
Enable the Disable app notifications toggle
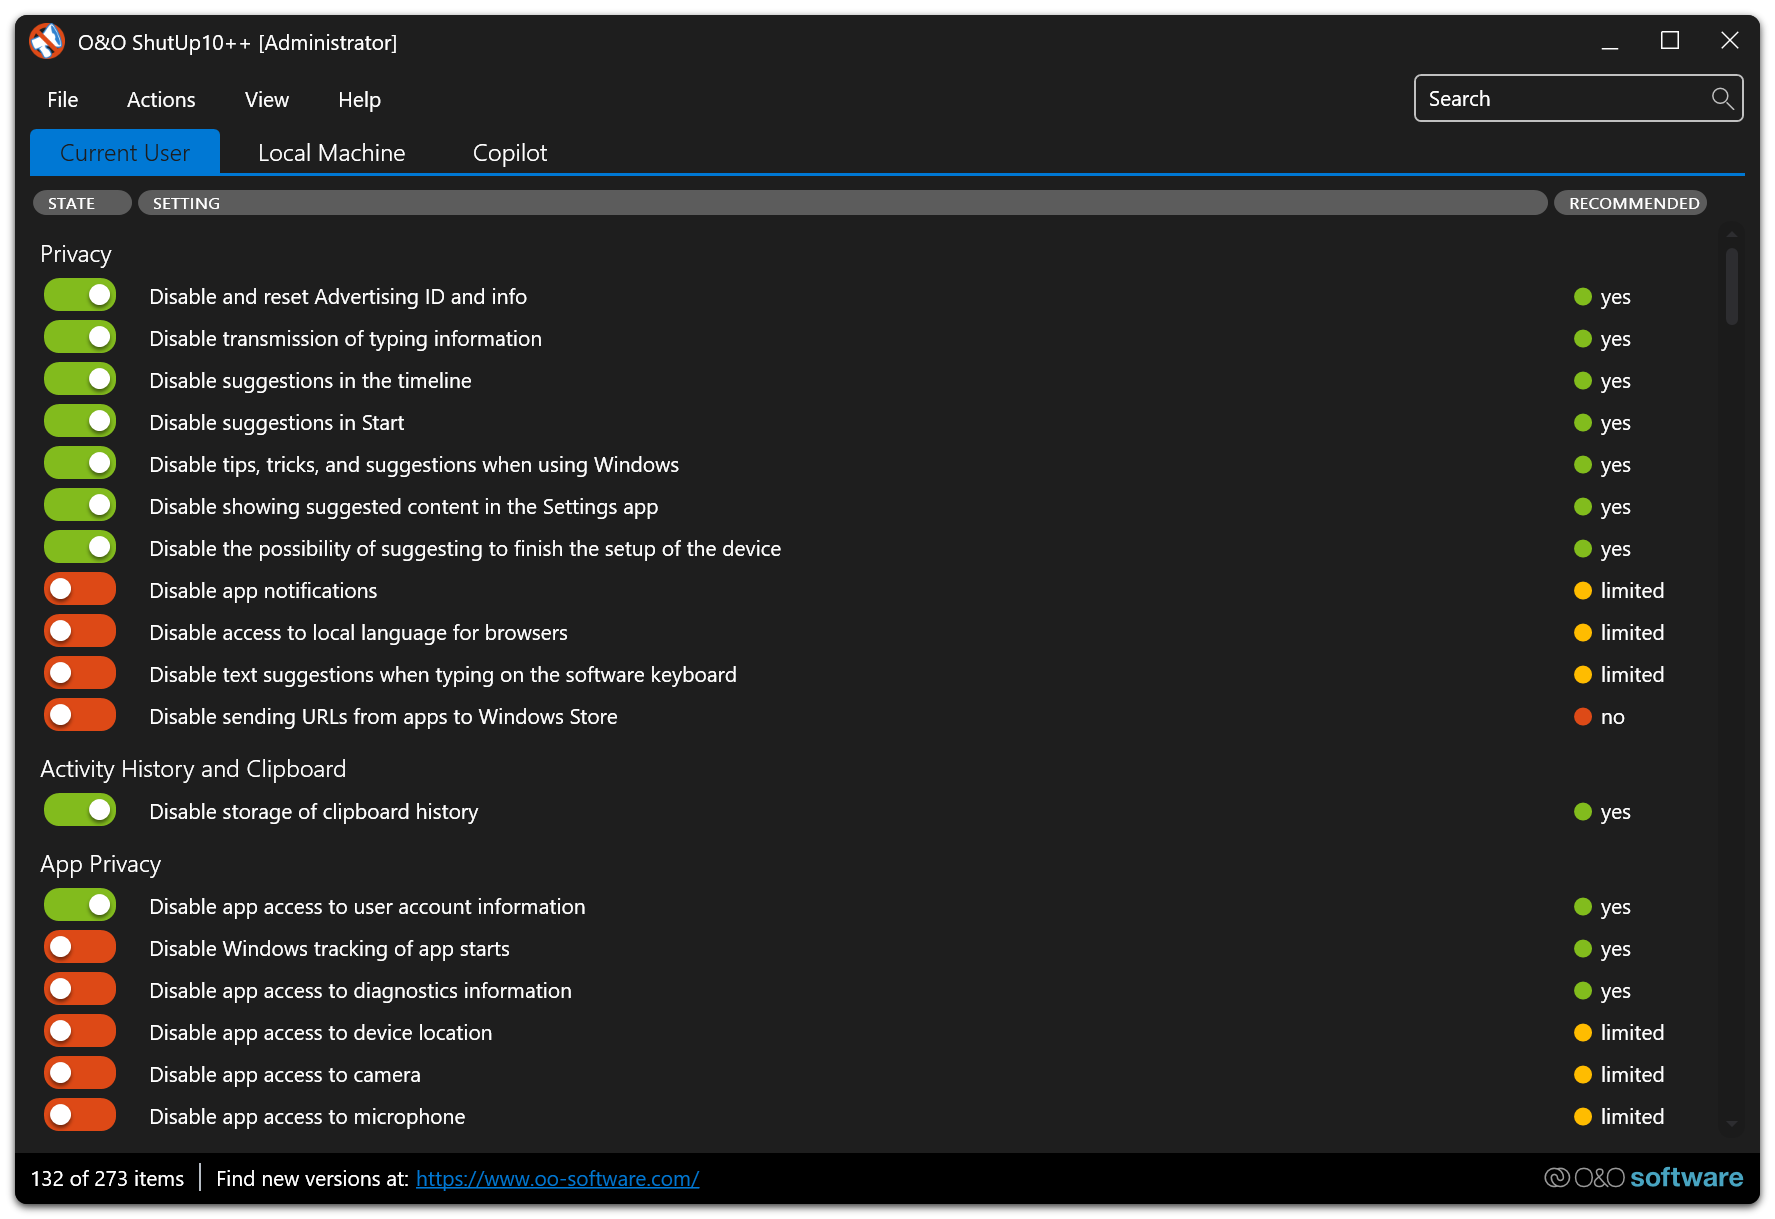pos(79,588)
